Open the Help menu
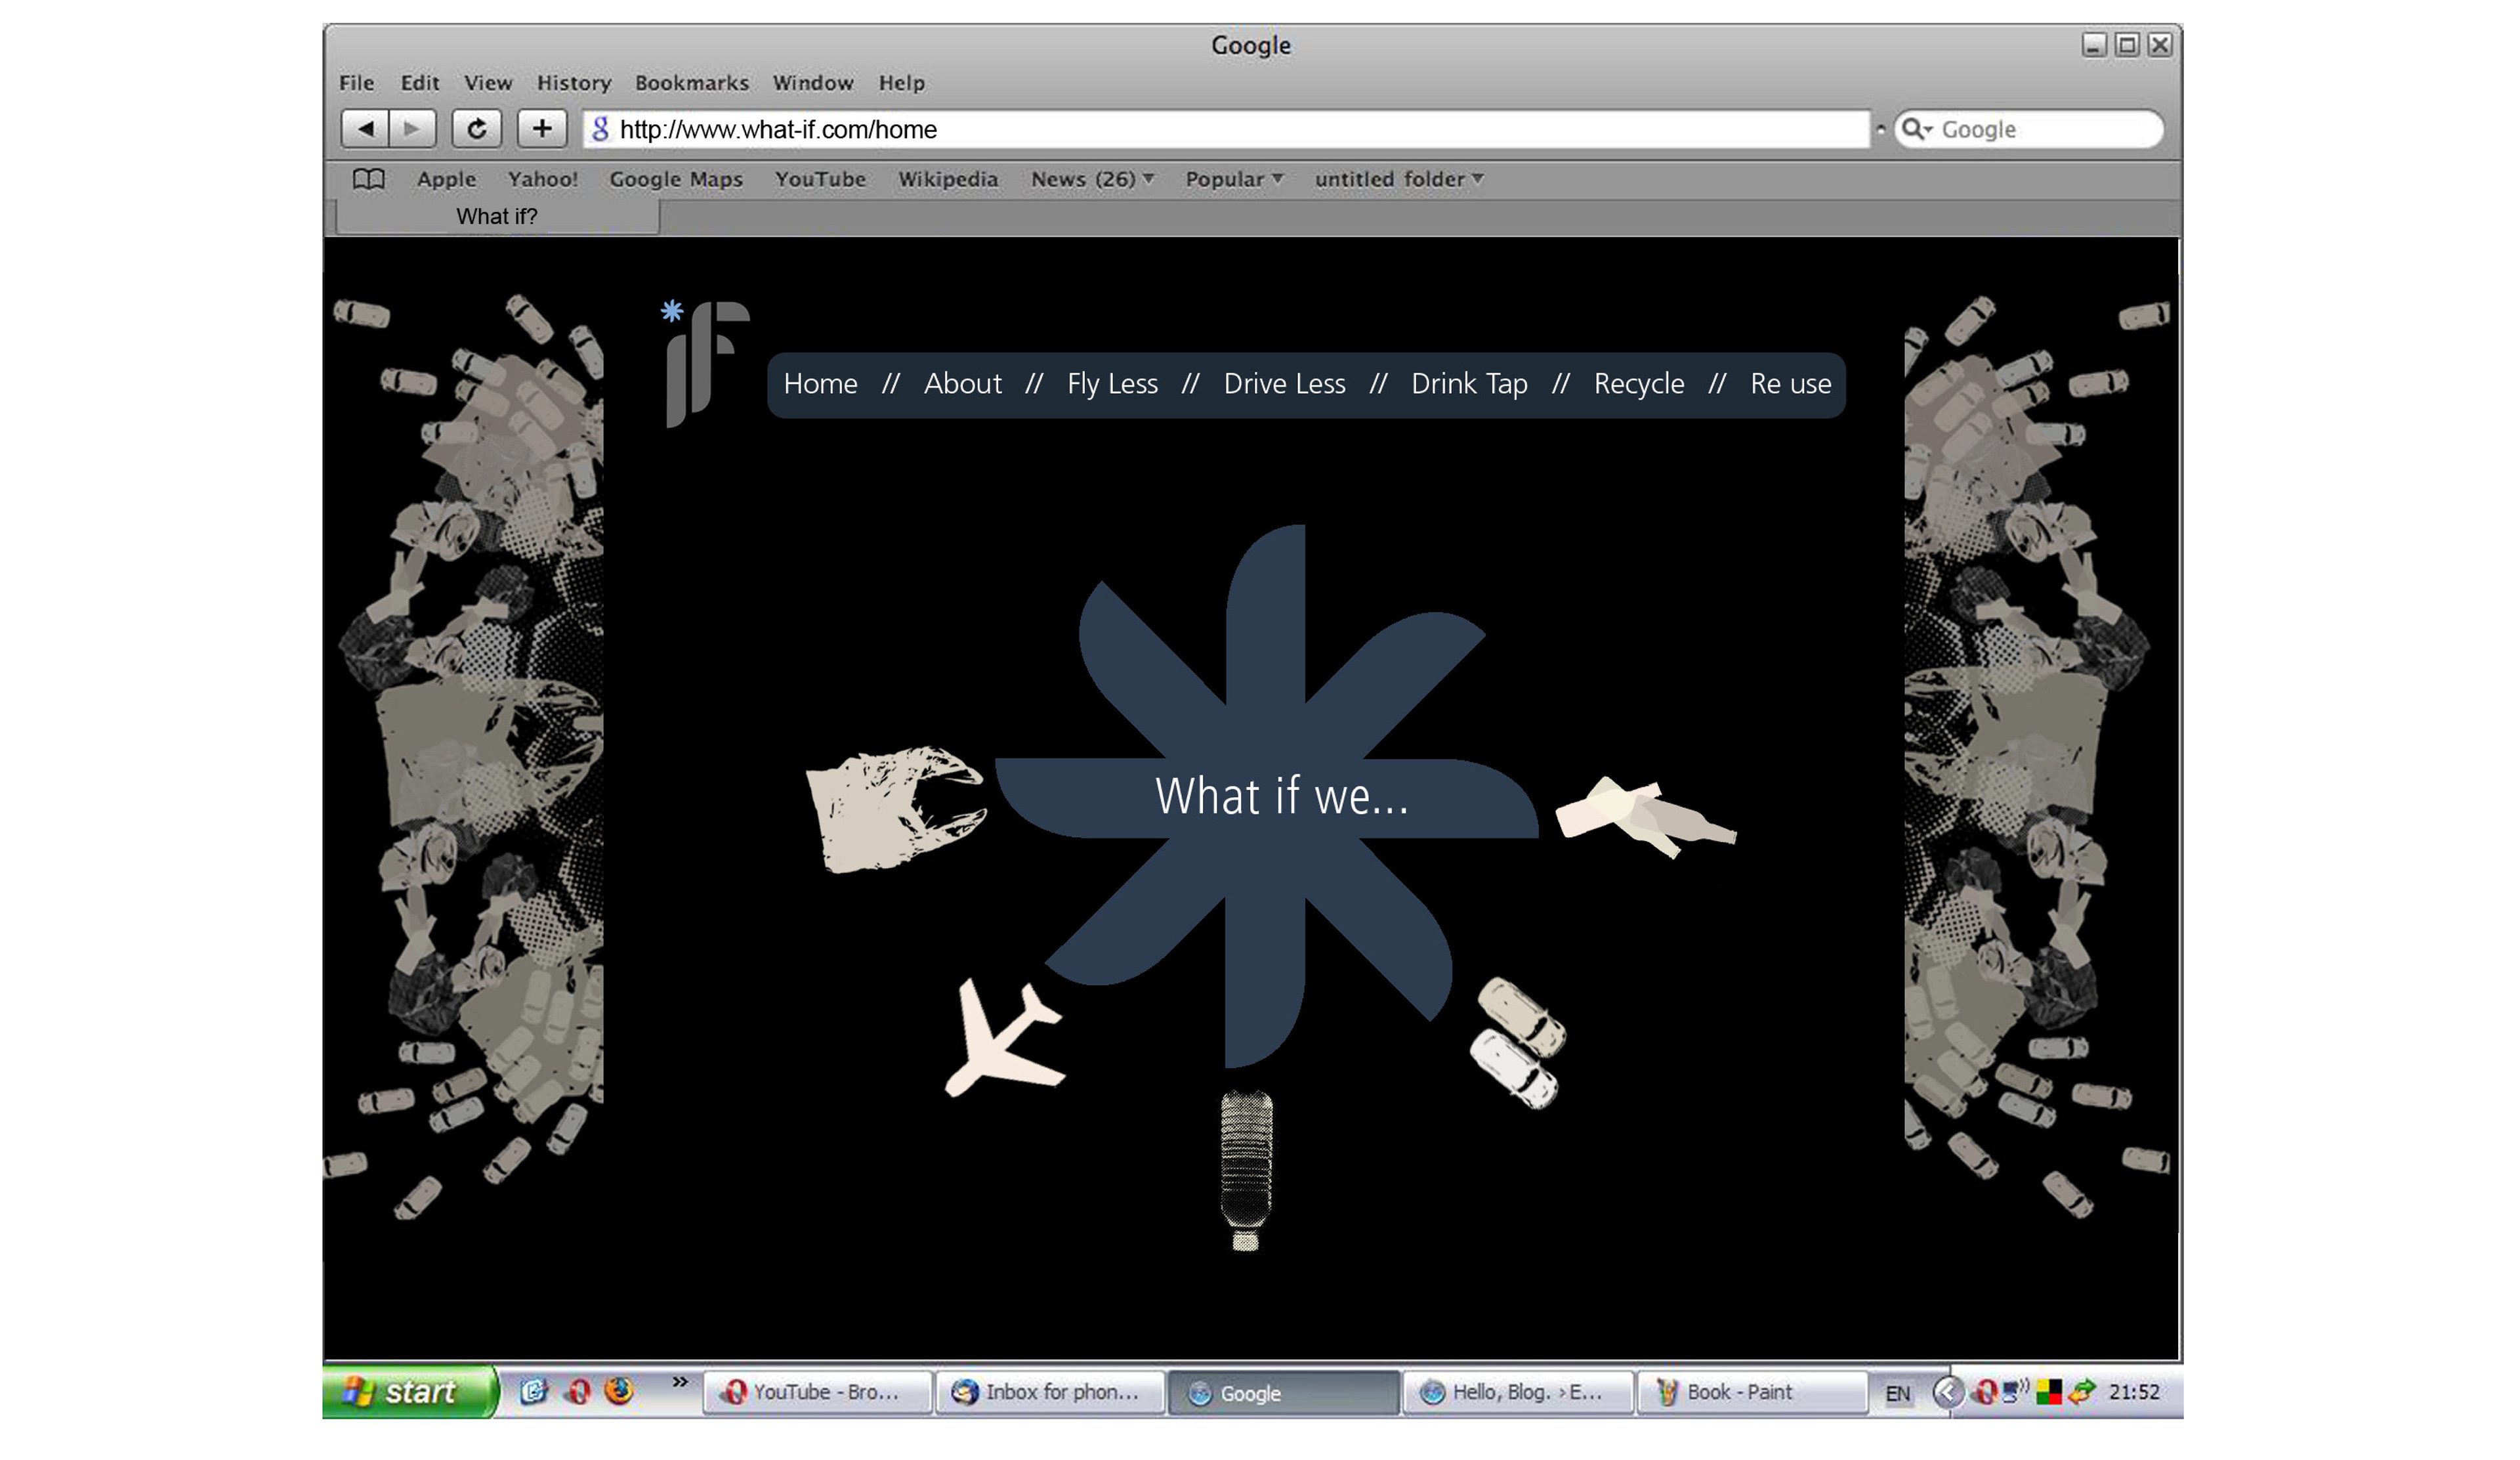 pyautogui.click(x=902, y=83)
